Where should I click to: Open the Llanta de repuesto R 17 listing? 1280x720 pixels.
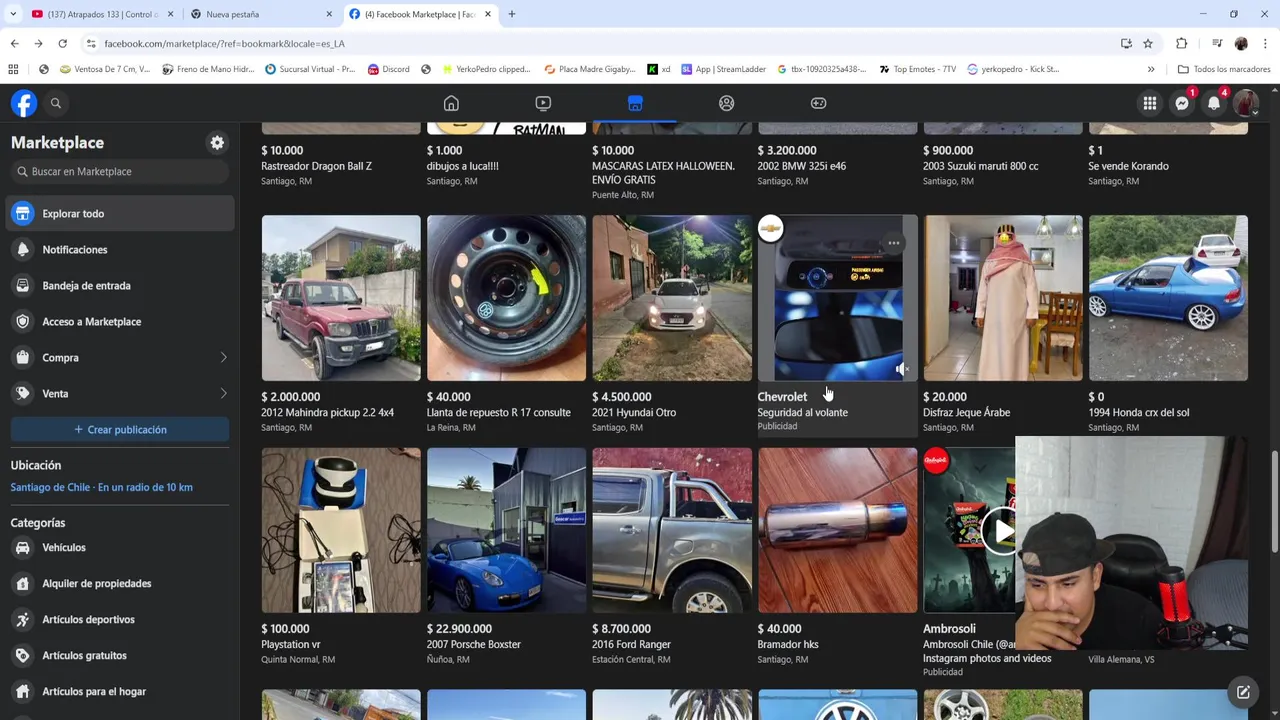tap(506, 298)
